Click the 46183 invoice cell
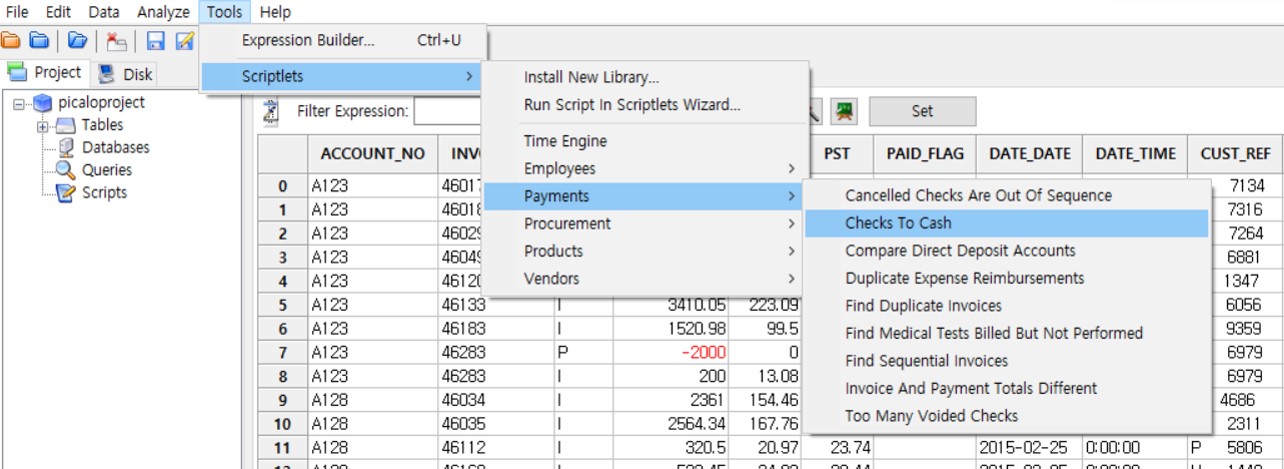The height and width of the screenshot is (469, 1284). pos(495,329)
